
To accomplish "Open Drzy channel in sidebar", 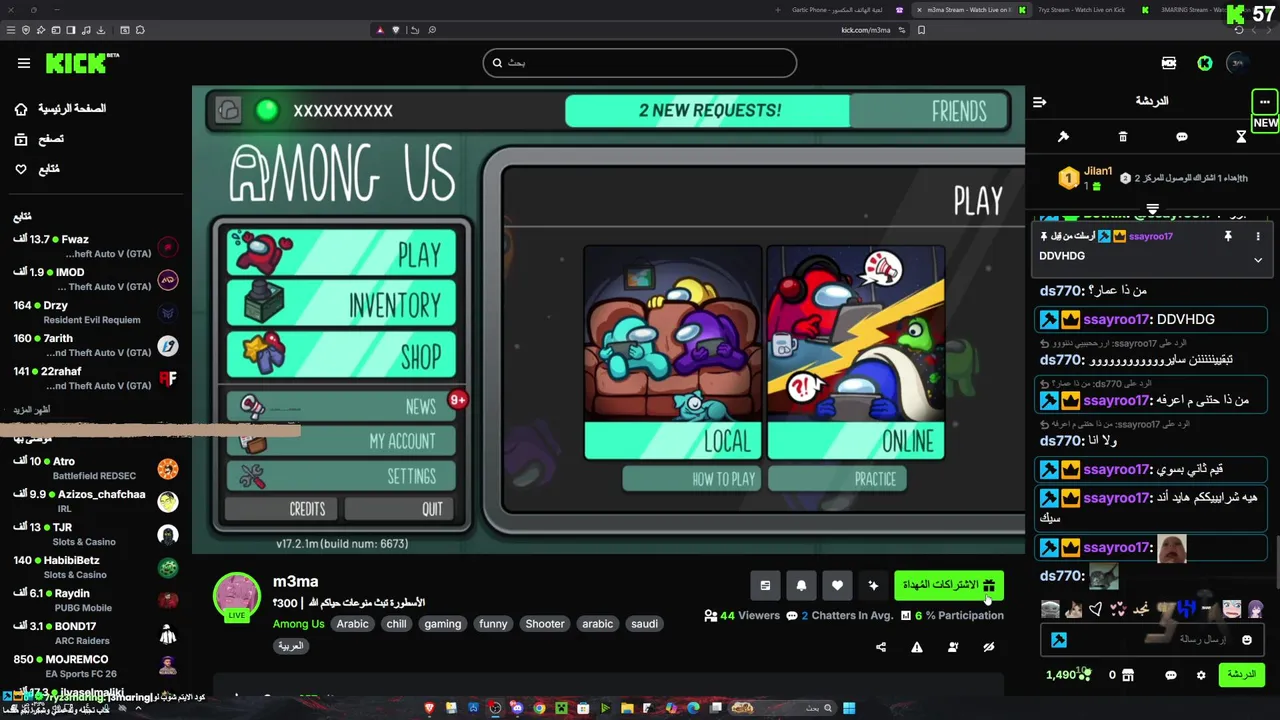I will click(95, 313).
